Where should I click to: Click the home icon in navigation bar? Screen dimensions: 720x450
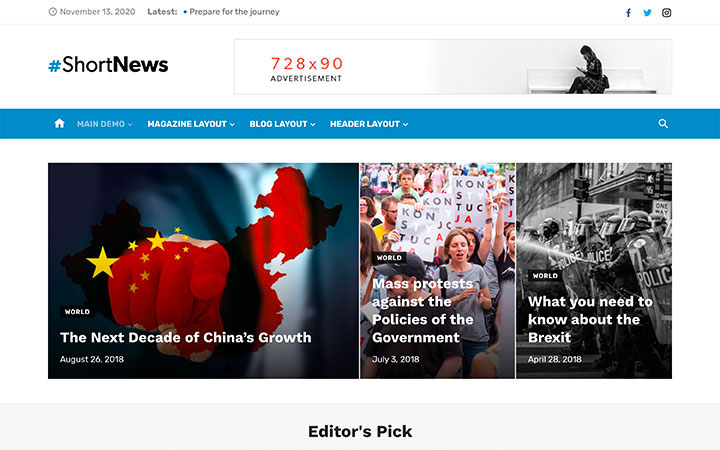pyautogui.click(x=59, y=124)
